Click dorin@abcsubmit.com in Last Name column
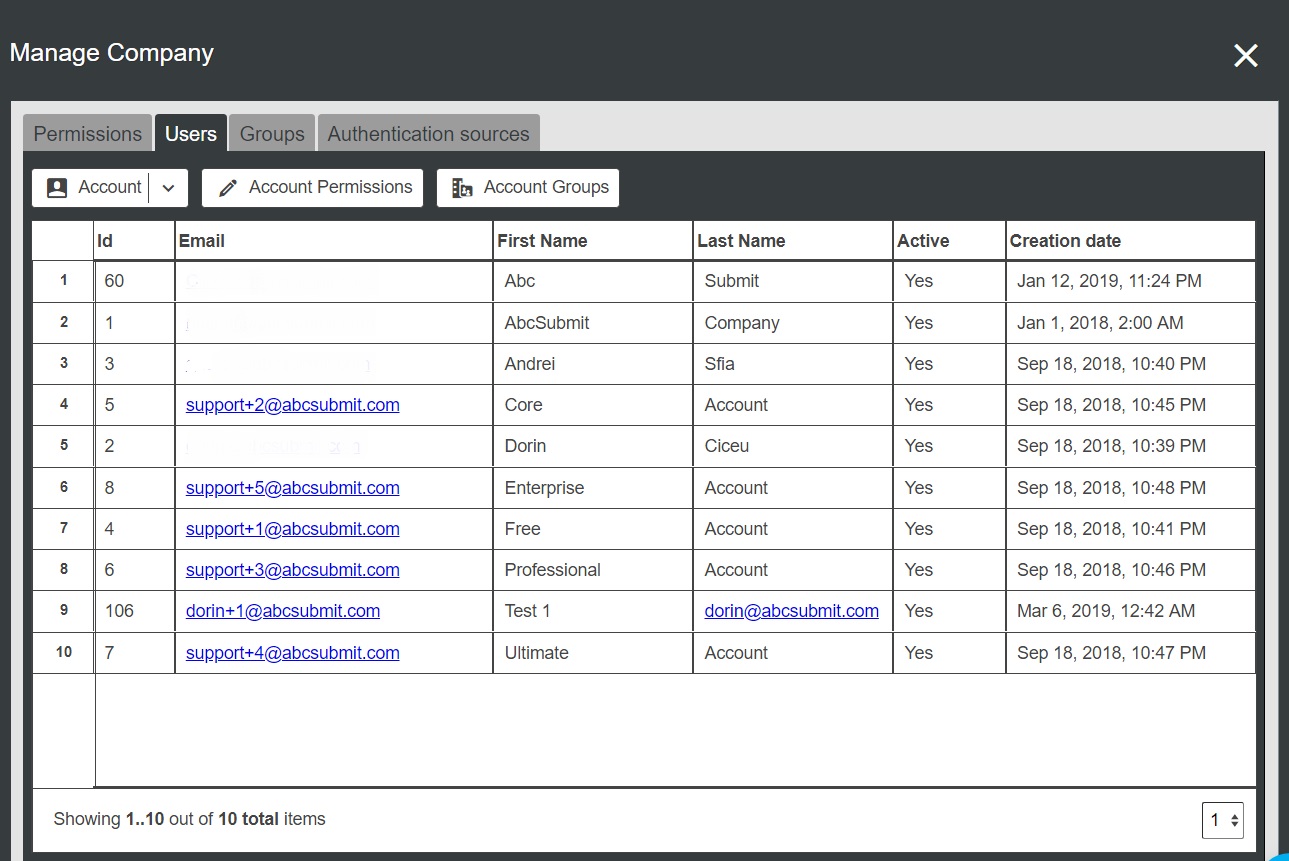Screen dimensions: 1289x861 [x=791, y=611]
